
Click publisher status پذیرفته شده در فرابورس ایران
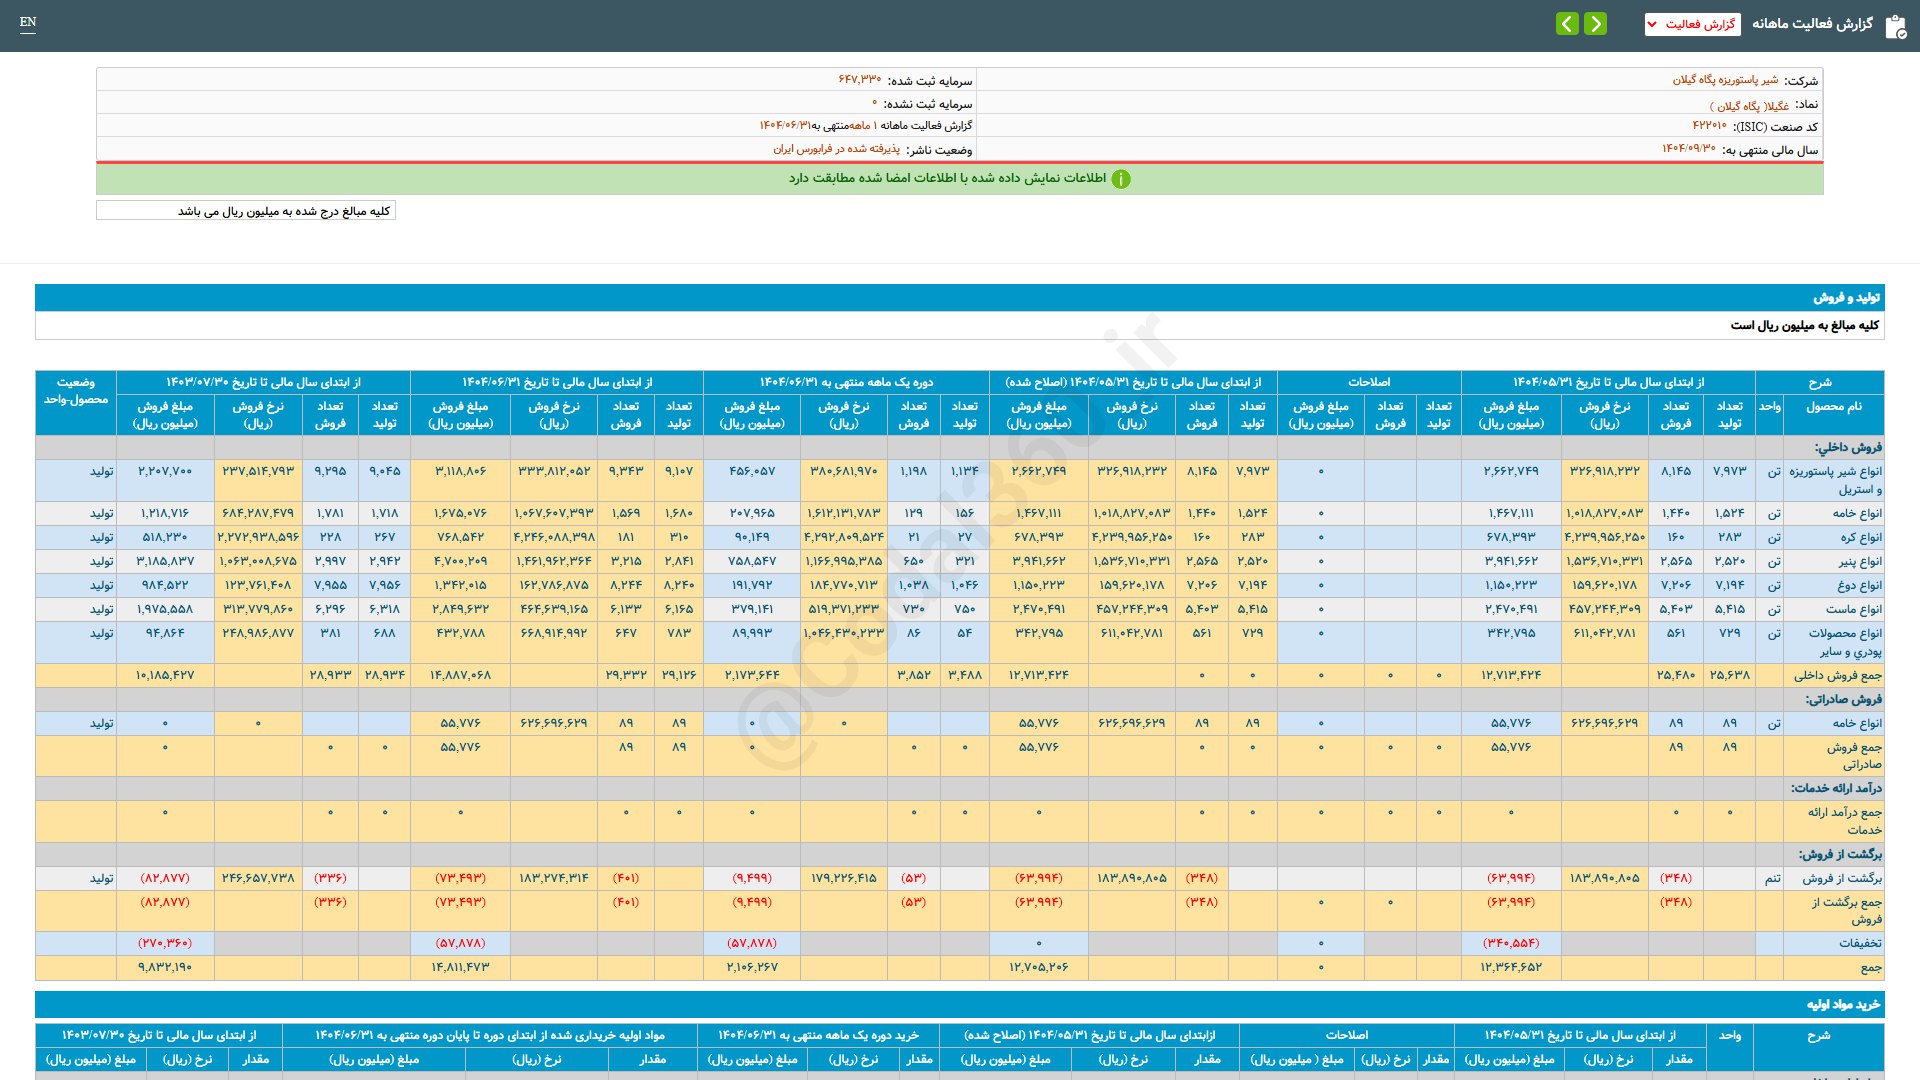point(836,149)
